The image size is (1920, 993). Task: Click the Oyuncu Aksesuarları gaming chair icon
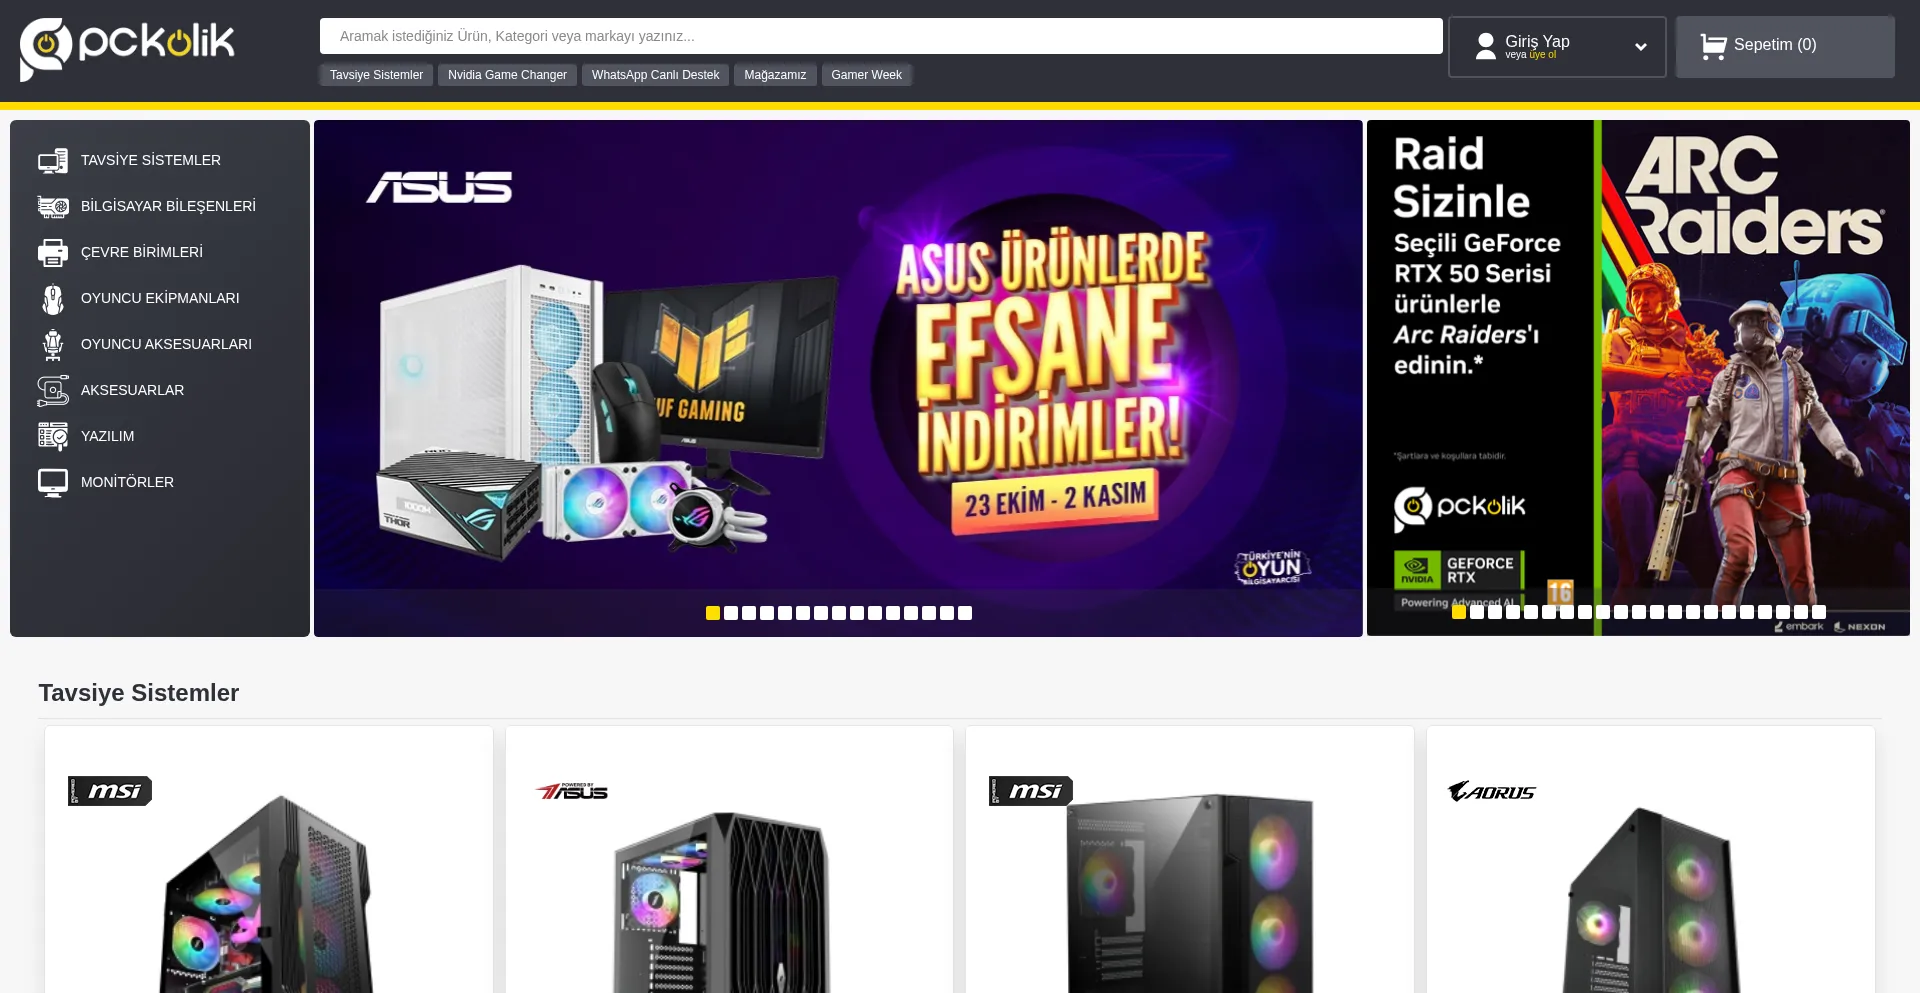click(53, 344)
